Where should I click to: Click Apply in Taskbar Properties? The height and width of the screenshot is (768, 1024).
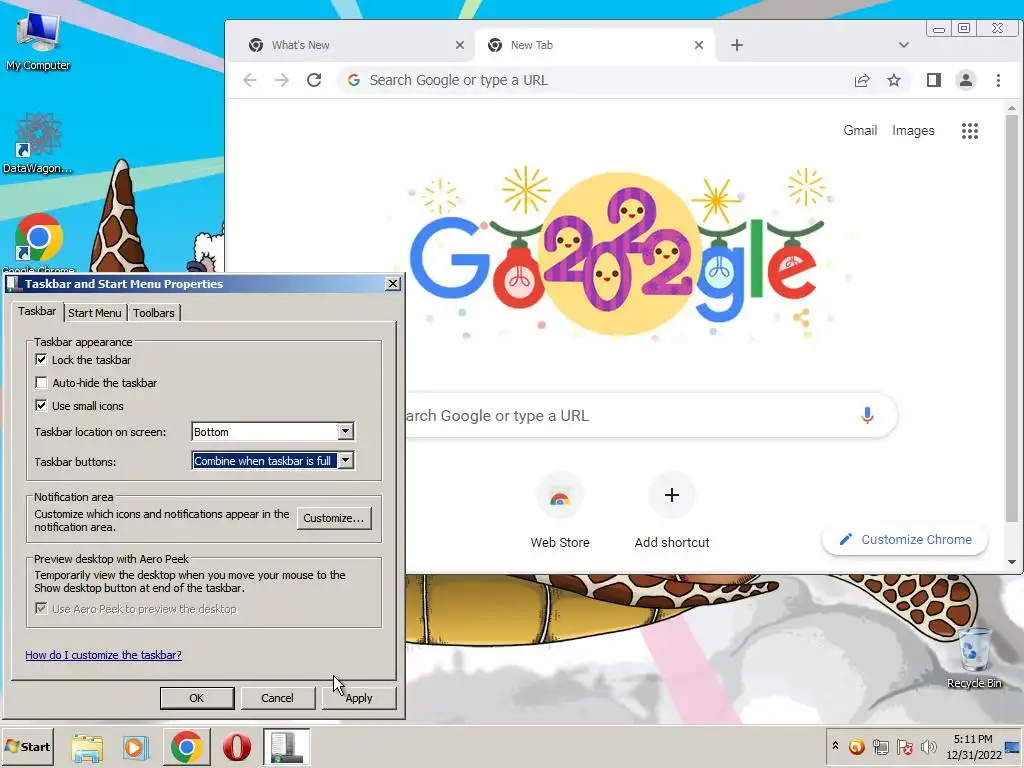(359, 698)
